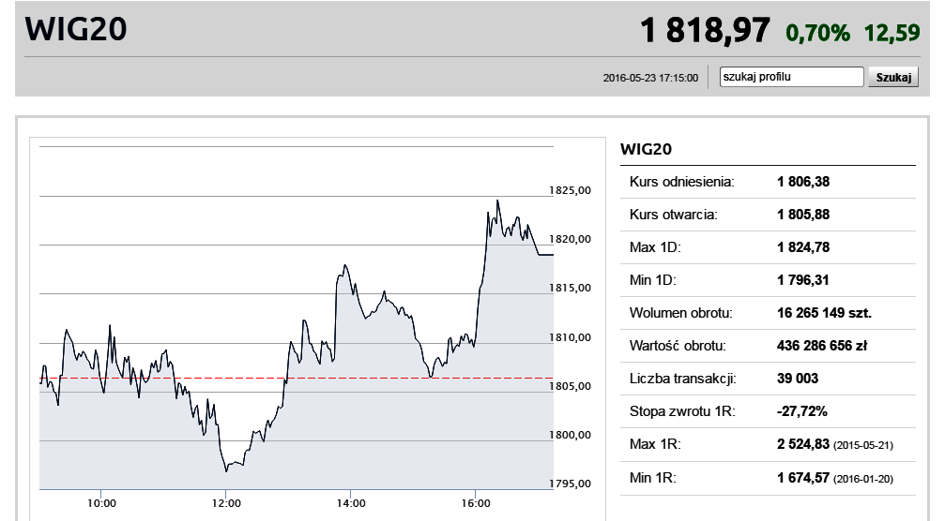Select the index value 1 818,97
The width and height of the screenshot is (945, 521).
(x=705, y=31)
